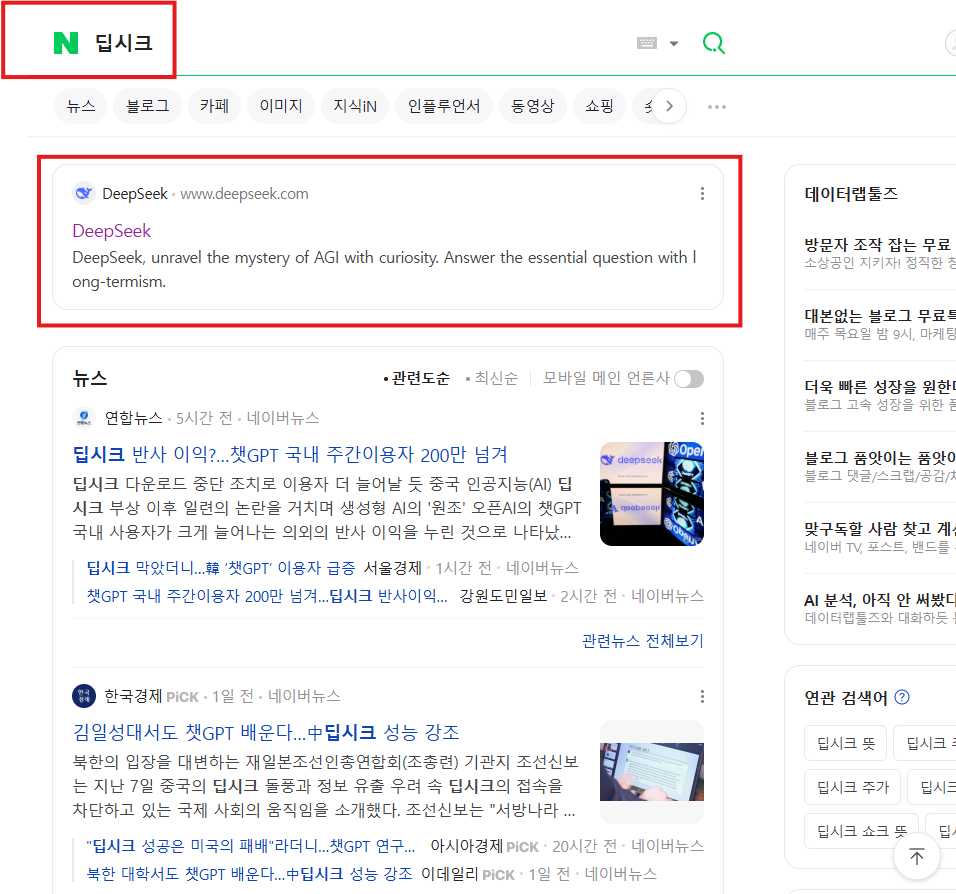Click the green Naver N logo
Image resolution: width=956 pixels, height=894 pixels.
(x=66, y=43)
